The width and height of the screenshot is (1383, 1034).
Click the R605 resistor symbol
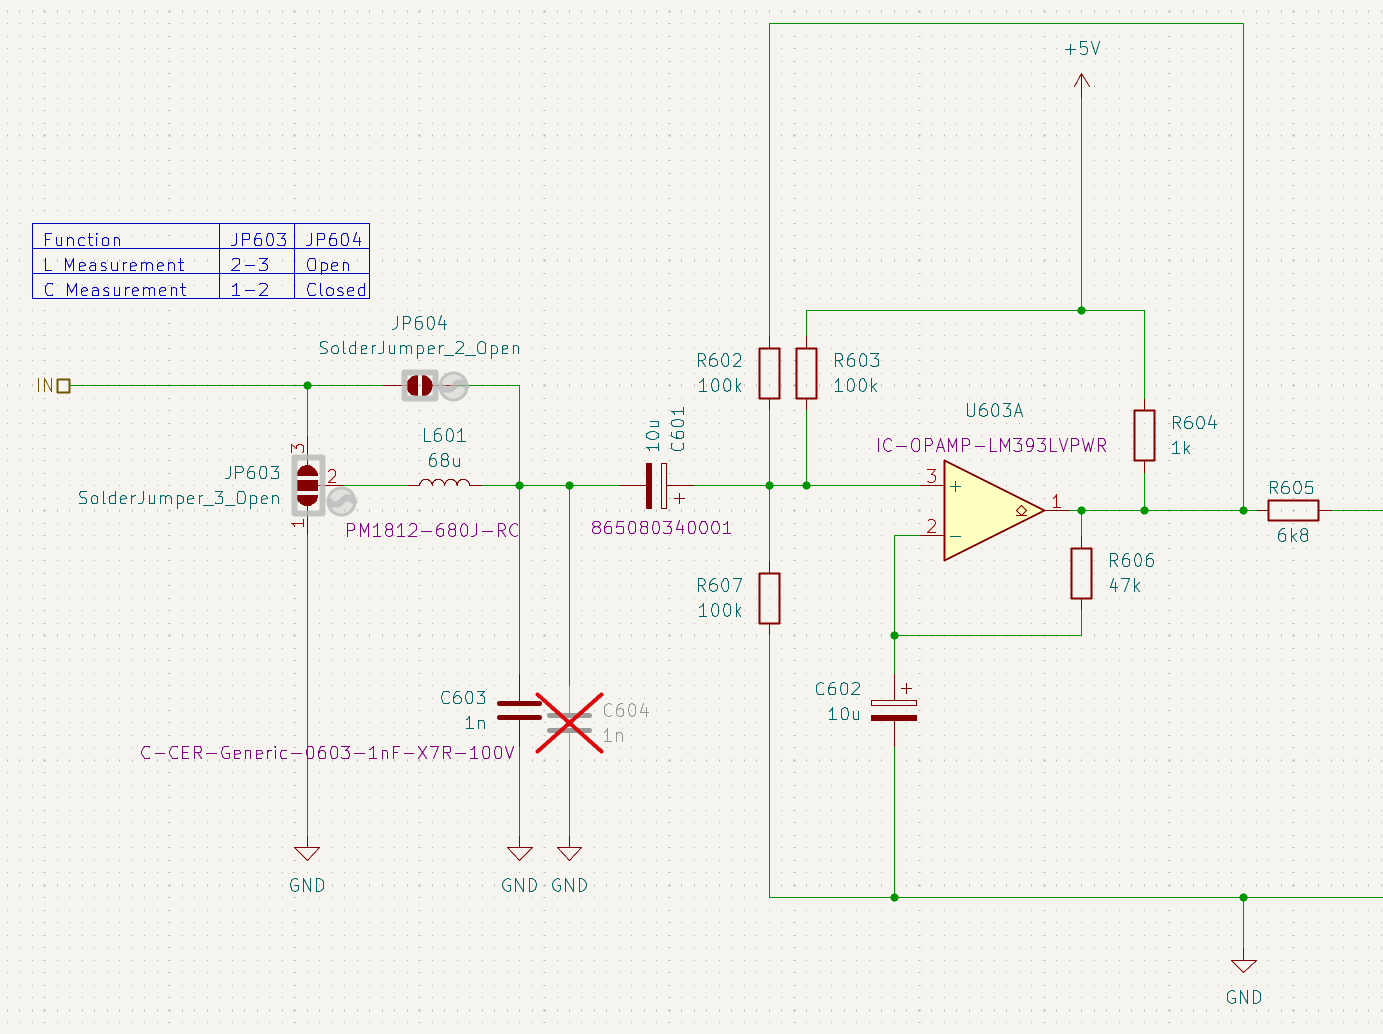tap(1292, 510)
